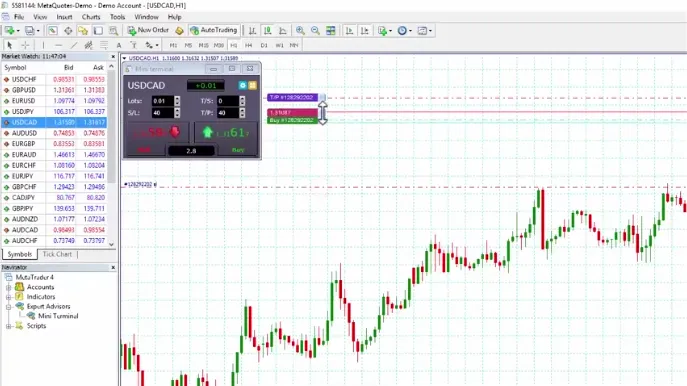
Task: Expand the Accounts tree node
Action: pos(8,287)
